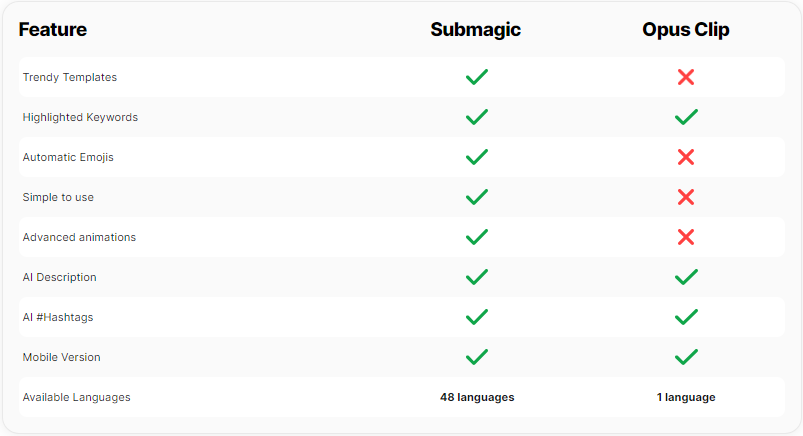This screenshot has height=436, width=803.
Task: Click the 1 language value
Action: (x=685, y=397)
